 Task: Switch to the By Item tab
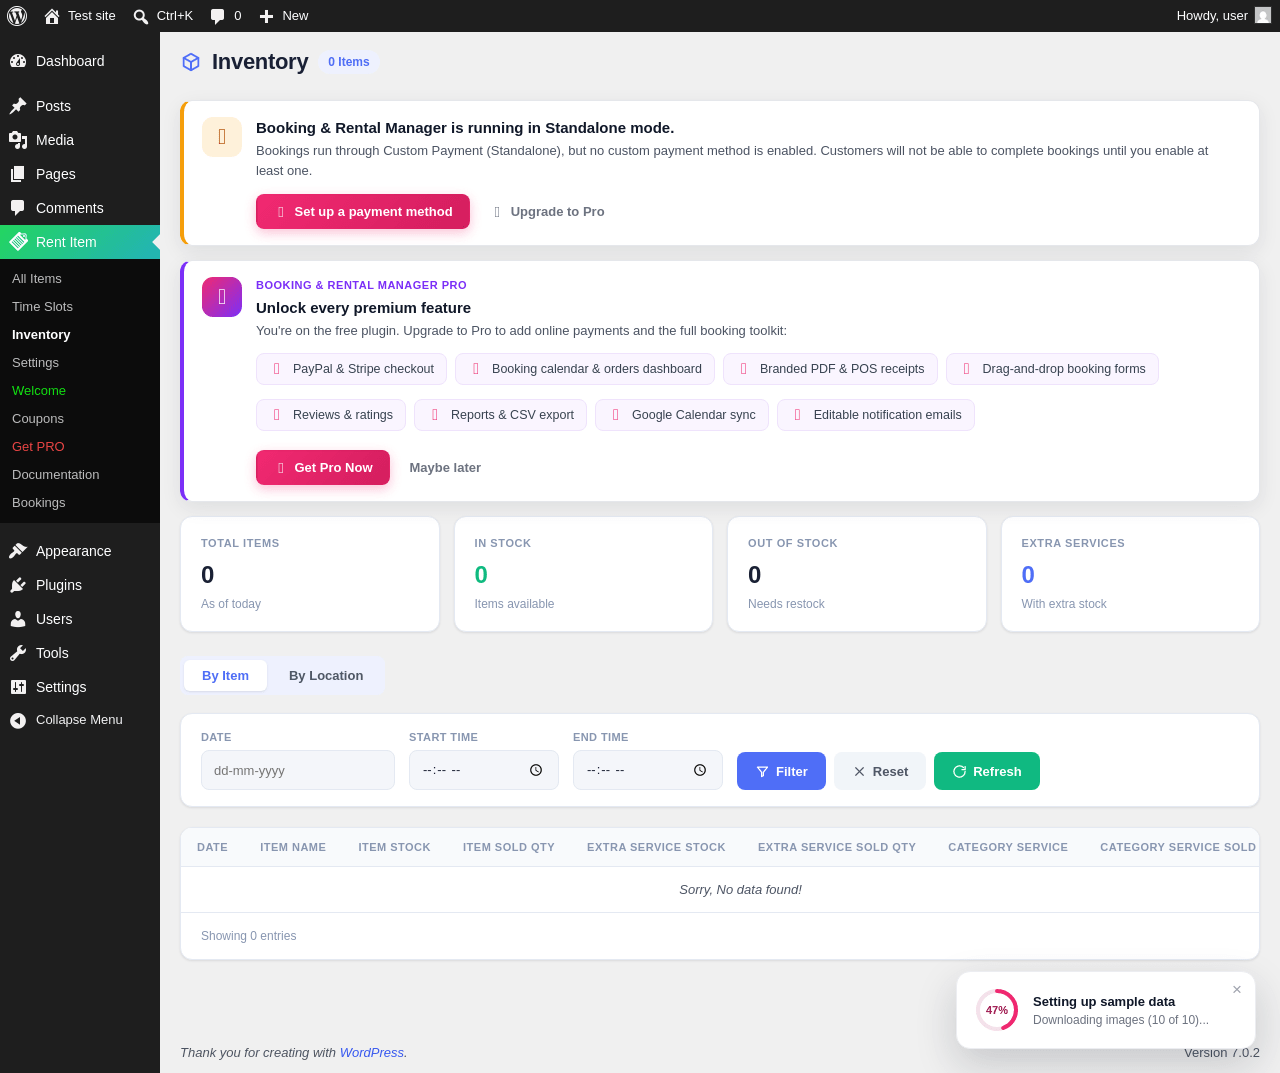tap(225, 676)
